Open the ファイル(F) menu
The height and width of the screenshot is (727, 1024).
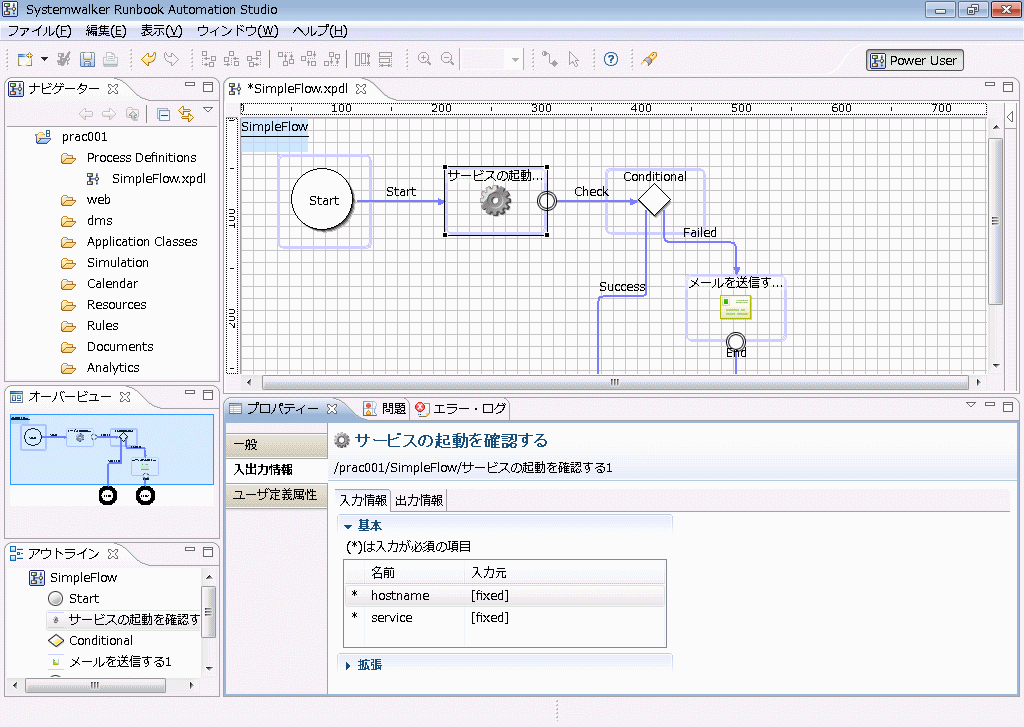39,31
